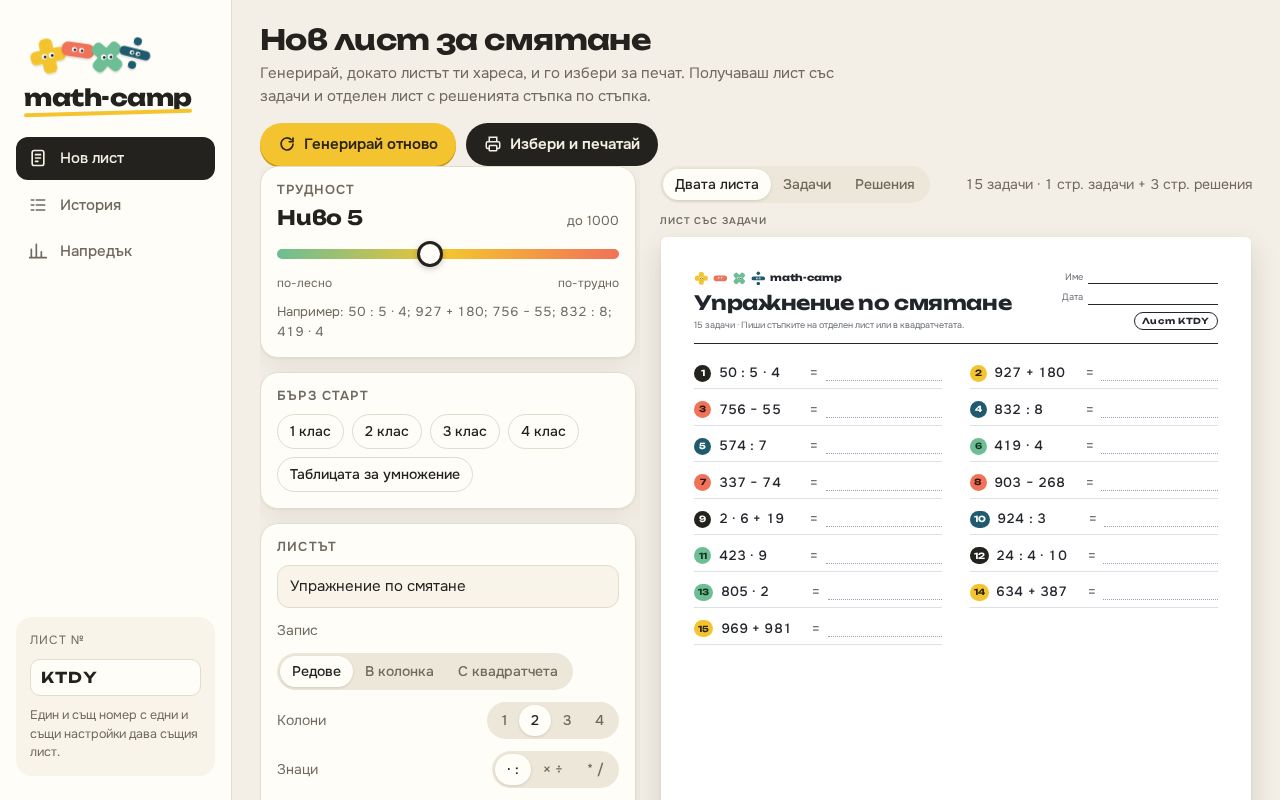
Task: Click the number 1 badge beside 50 : 5 · 4
Action: tap(702, 373)
